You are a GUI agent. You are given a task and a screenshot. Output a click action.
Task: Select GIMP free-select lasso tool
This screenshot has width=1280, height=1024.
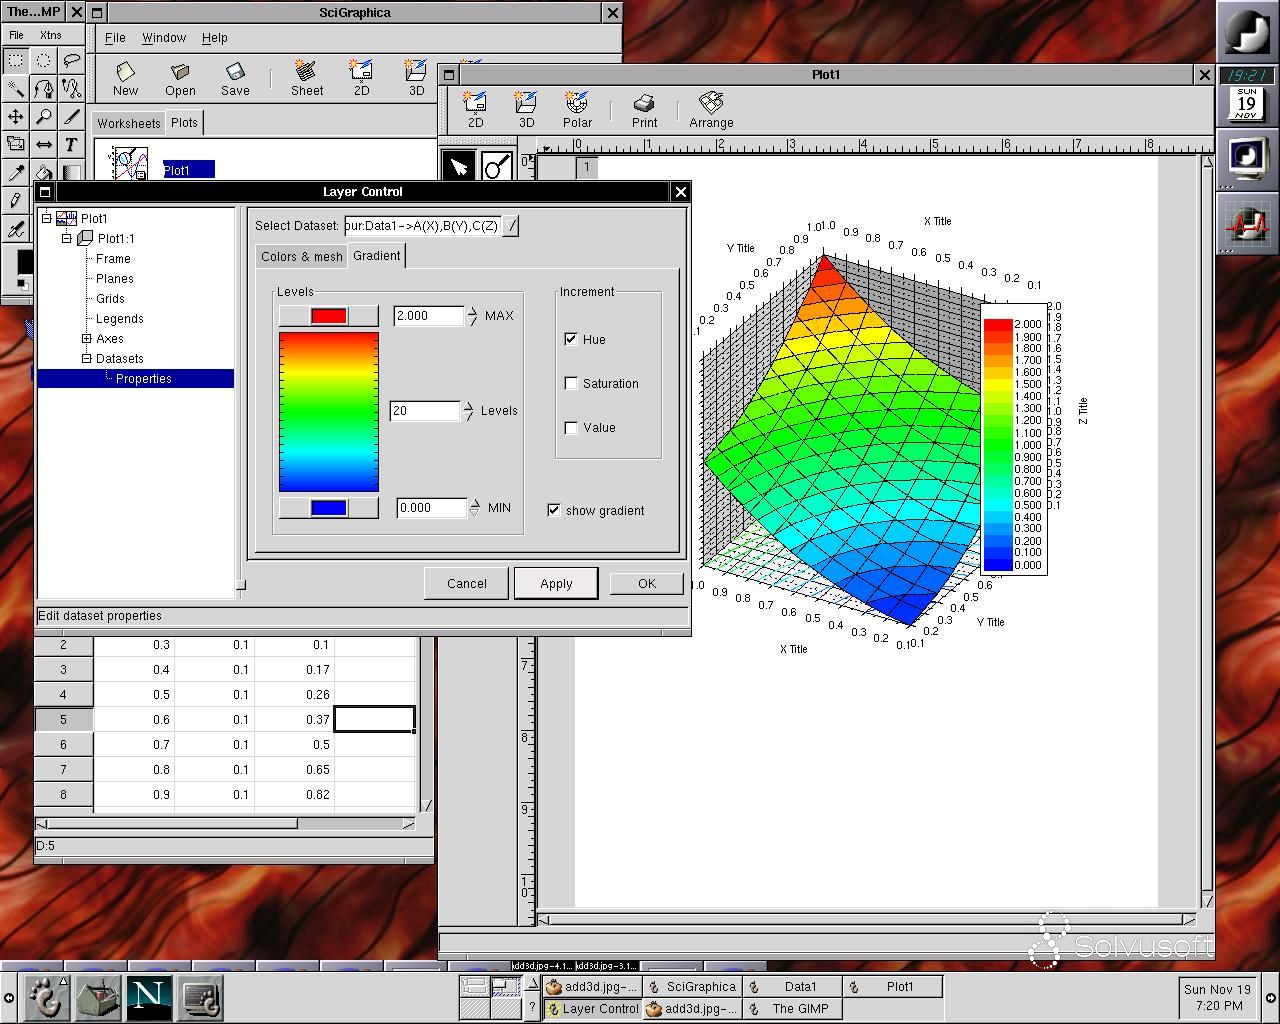pos(71,60)
